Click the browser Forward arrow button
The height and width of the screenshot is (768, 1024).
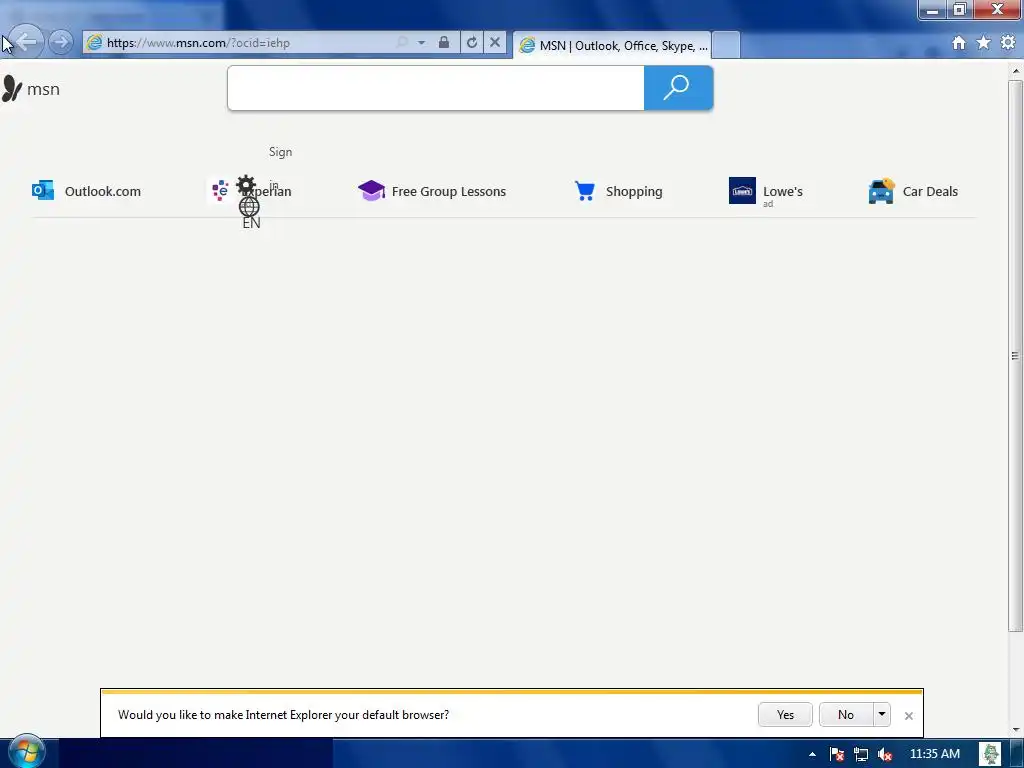(61, 42)
